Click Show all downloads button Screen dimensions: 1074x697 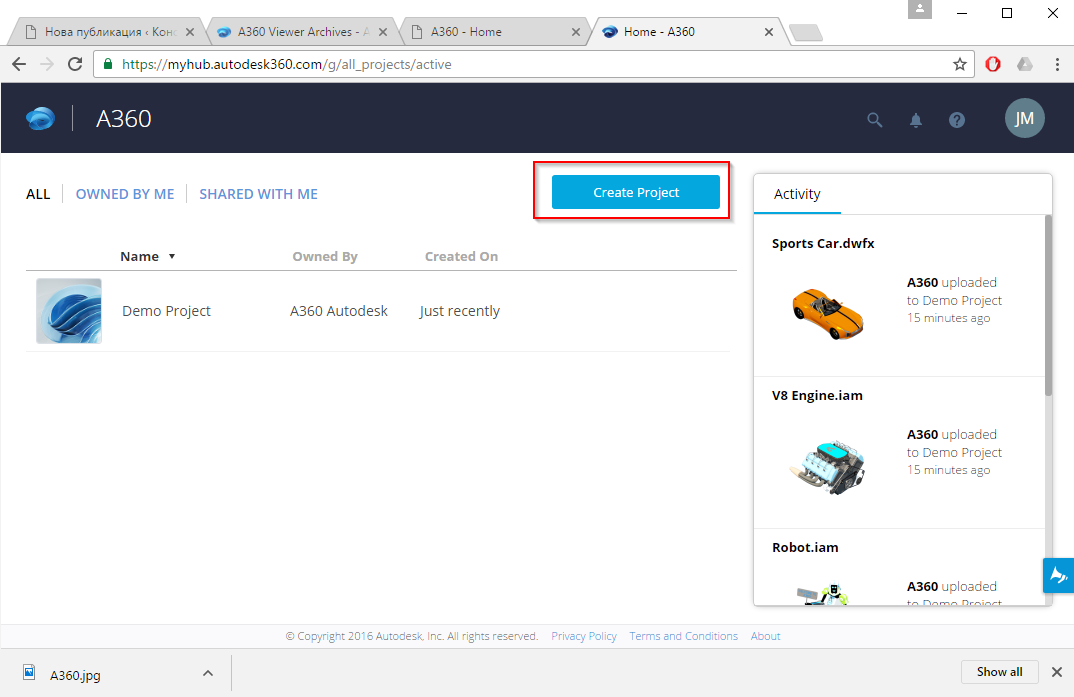pos(999,672)
